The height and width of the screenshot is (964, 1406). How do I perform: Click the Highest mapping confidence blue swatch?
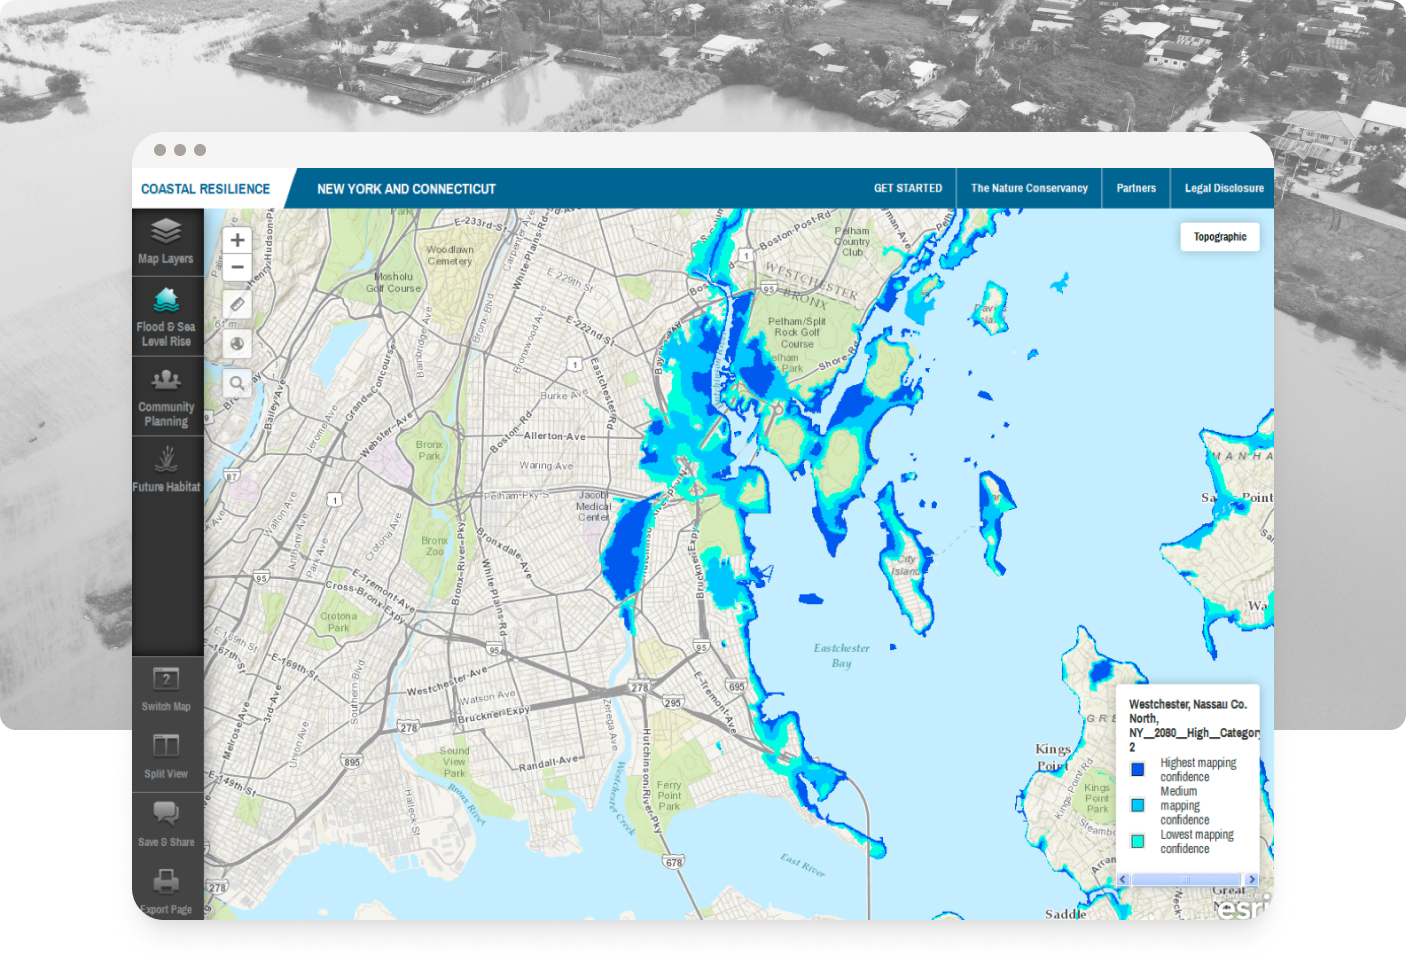tap(1137, 769)
